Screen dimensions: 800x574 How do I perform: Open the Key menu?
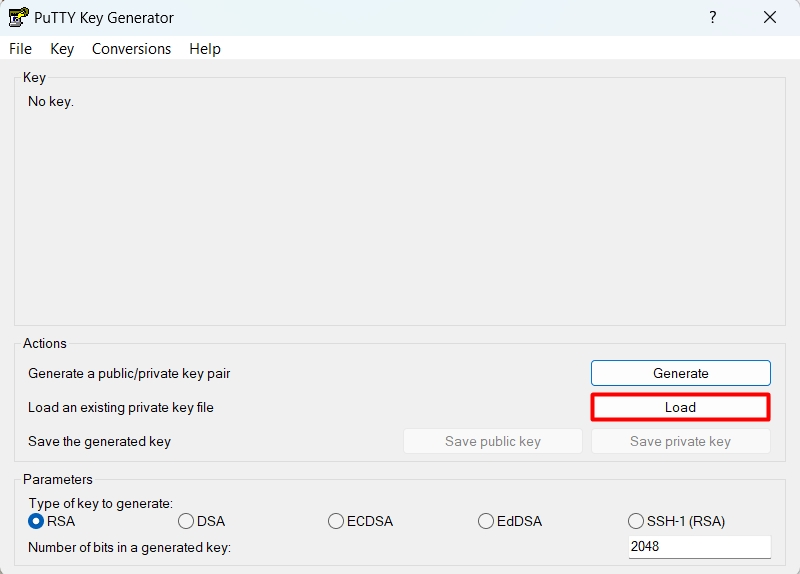point(62,49)
